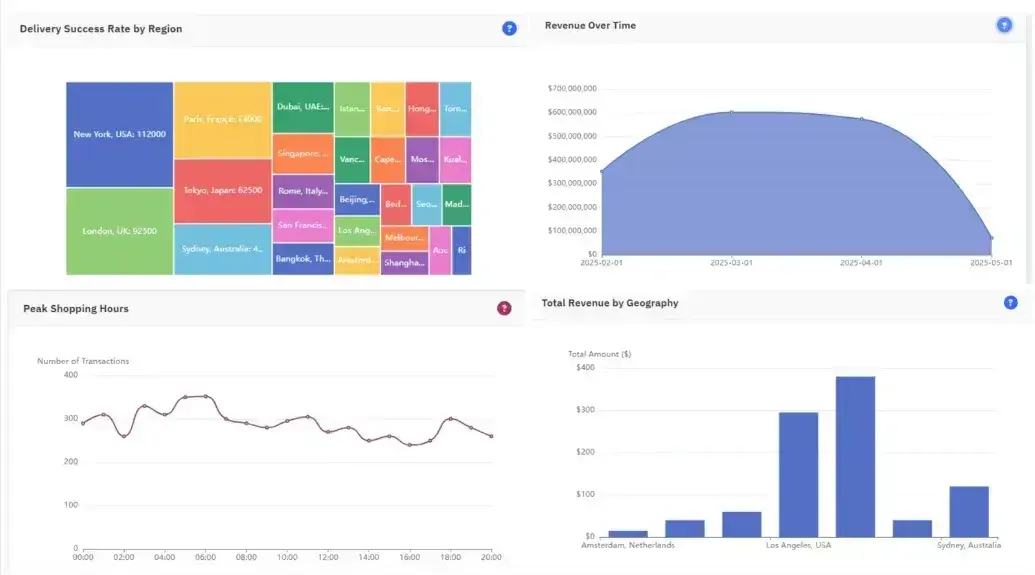Click the Singapore treemap tile
Screen dimensions: 1035x575
[x=303, y=153]
